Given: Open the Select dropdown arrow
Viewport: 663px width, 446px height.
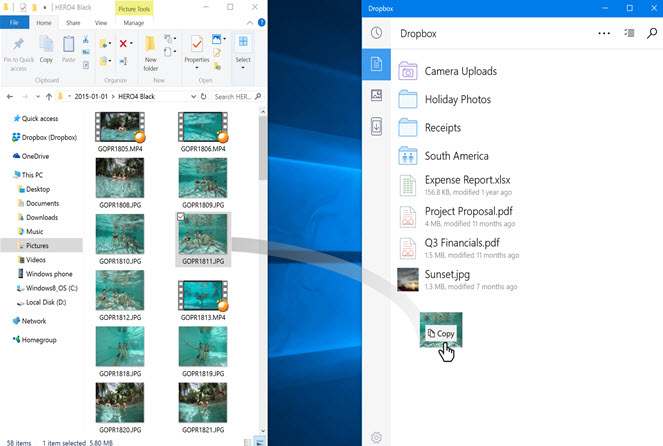Looking at the screenshot, I should 243,68.
